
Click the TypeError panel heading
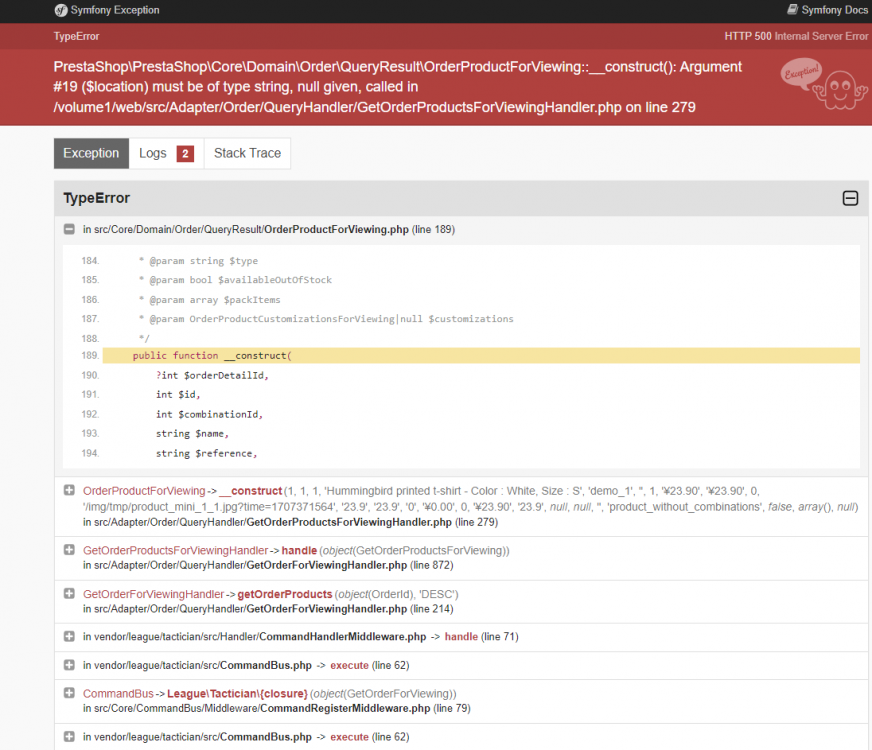(96, 198)
